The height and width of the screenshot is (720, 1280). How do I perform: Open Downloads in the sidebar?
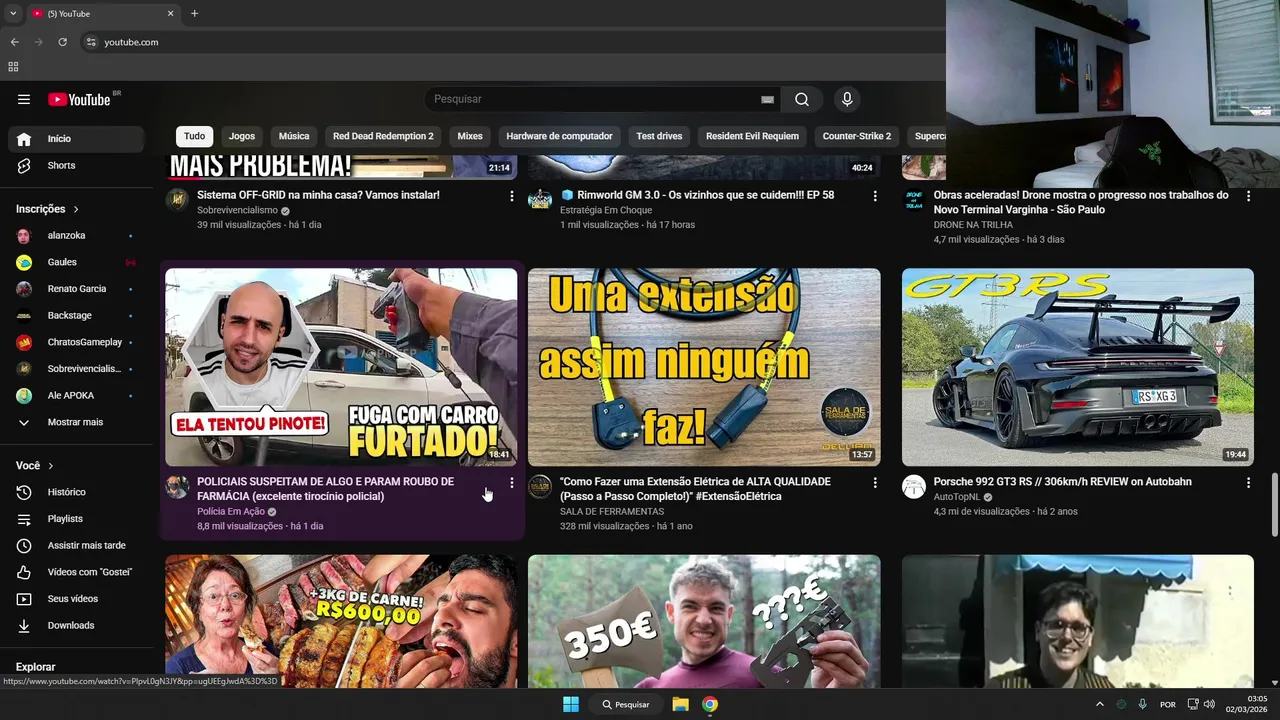point(76,625)
